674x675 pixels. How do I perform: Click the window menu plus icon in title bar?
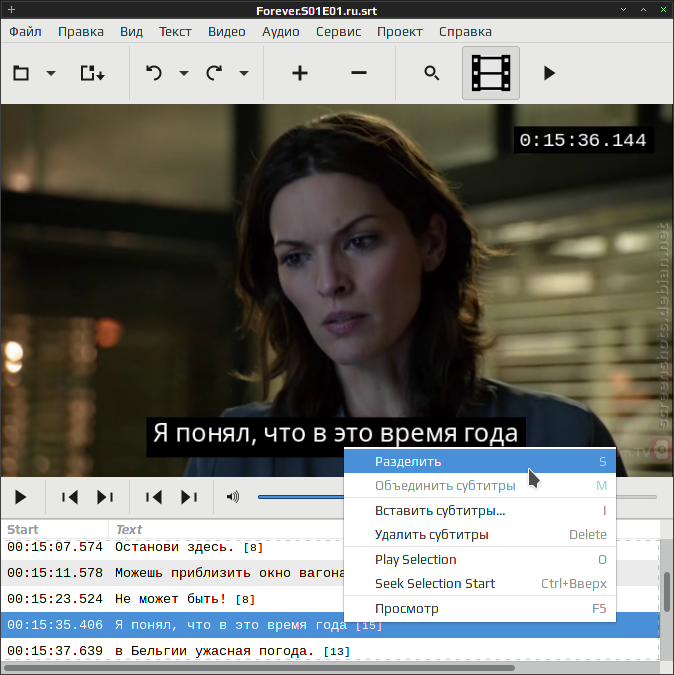tap(12, 9)
